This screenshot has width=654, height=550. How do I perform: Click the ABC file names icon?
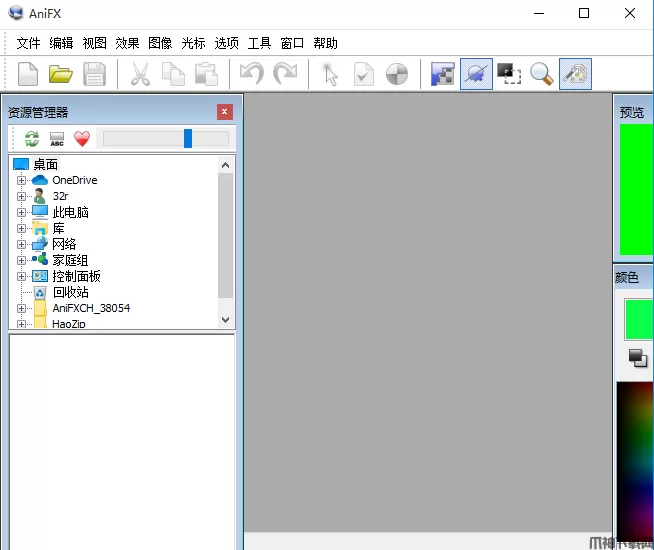click(57, 139)
